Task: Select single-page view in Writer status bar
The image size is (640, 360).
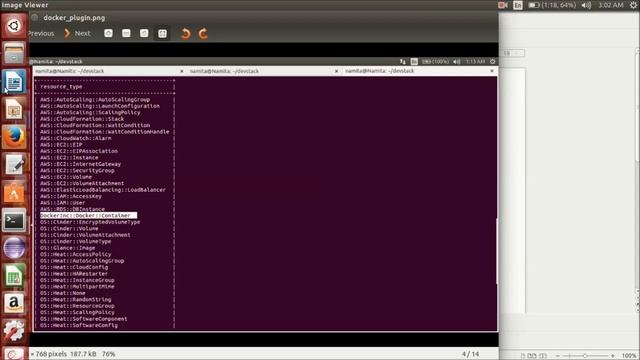Action: point(523,356)
